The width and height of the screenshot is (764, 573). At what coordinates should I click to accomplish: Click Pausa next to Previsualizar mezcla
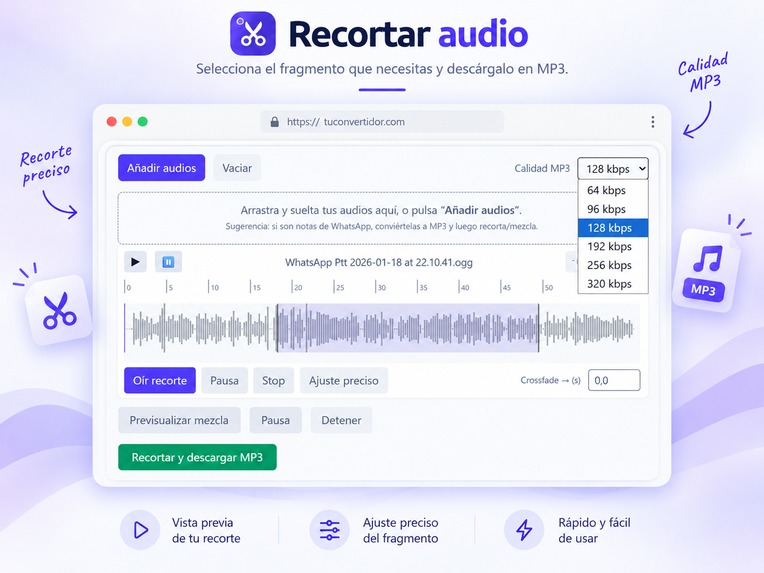coord(275,420)
